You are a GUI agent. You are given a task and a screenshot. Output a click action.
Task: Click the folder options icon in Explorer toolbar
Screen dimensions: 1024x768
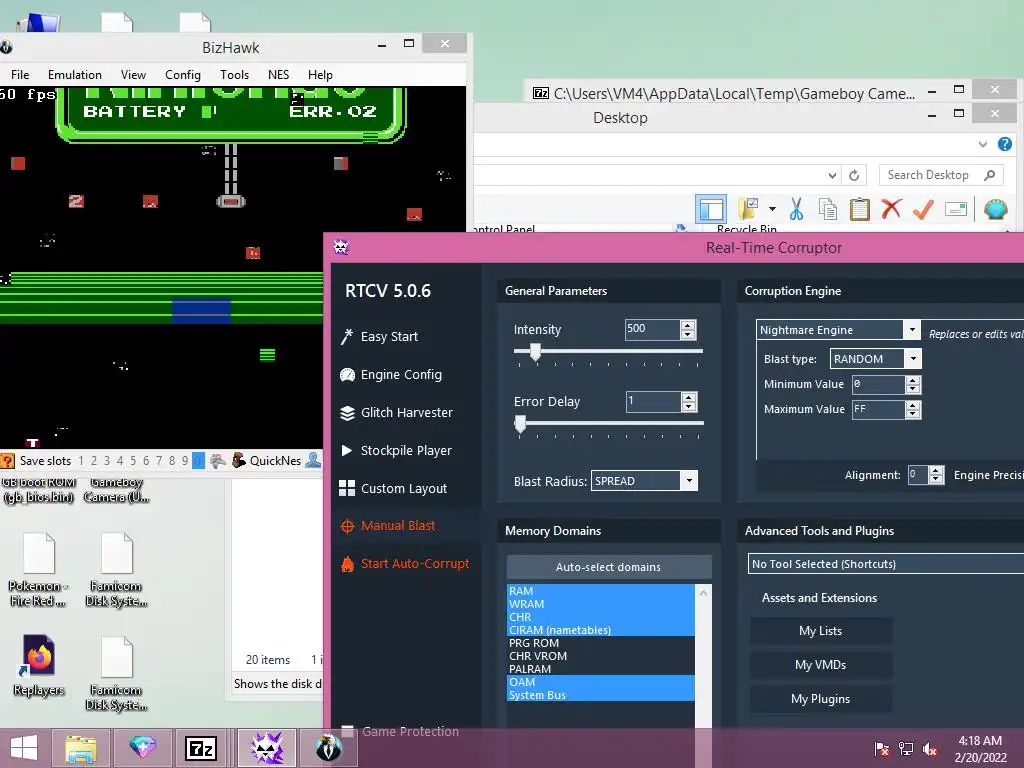coord(747,209)
